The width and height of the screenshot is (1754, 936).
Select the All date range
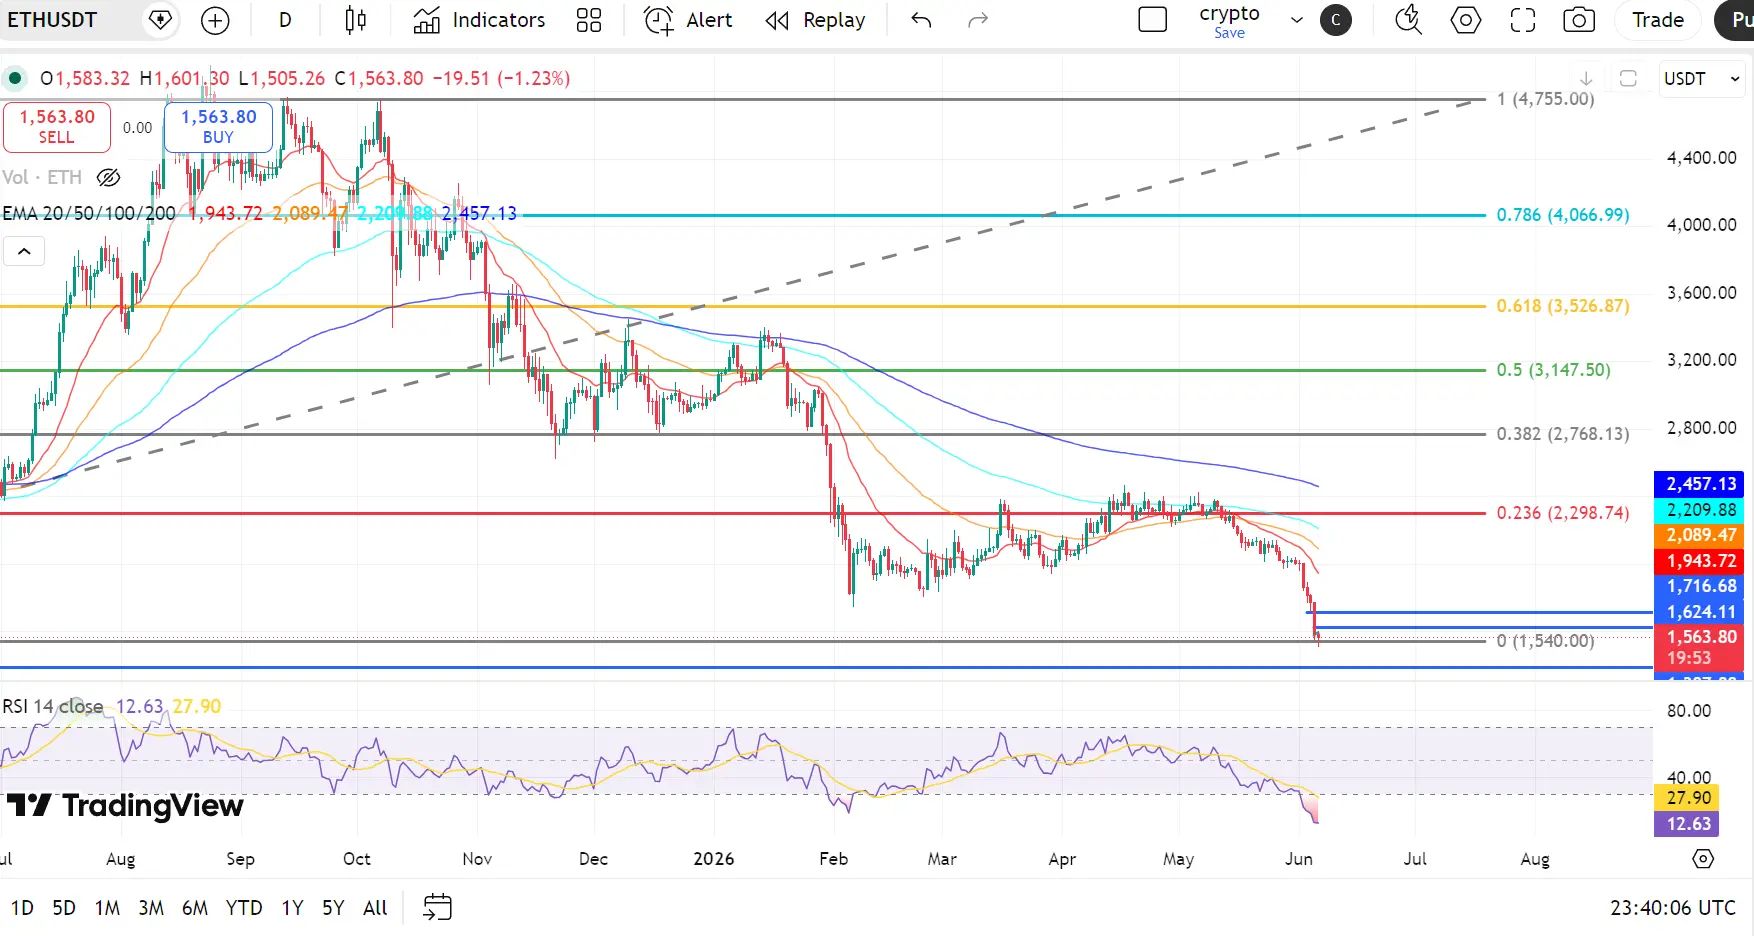[x=375, y=908]
